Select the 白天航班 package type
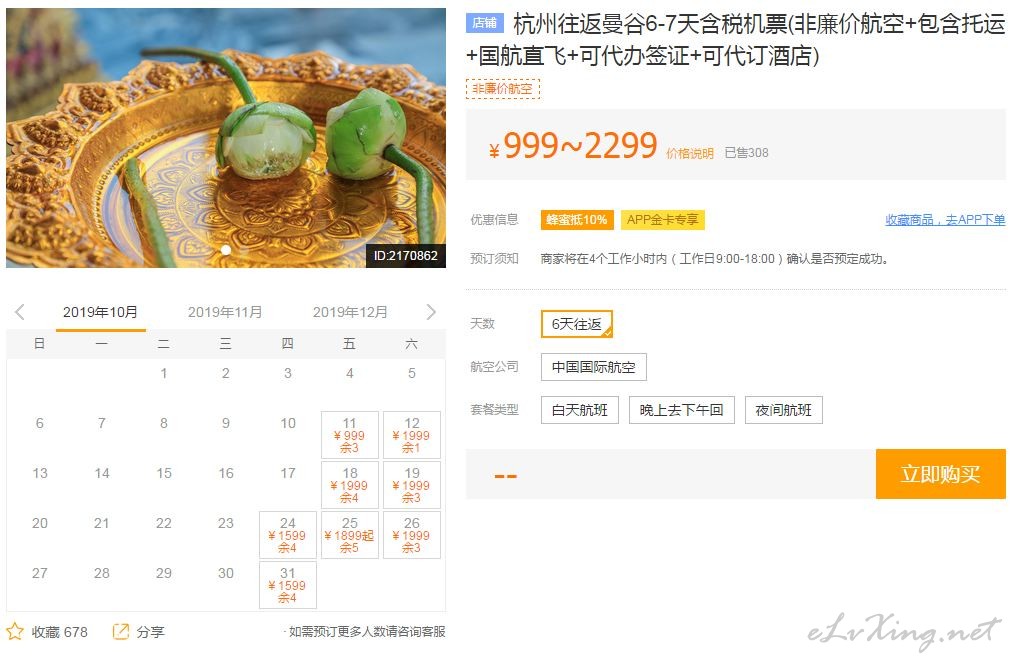 click(x=580, y=410)
